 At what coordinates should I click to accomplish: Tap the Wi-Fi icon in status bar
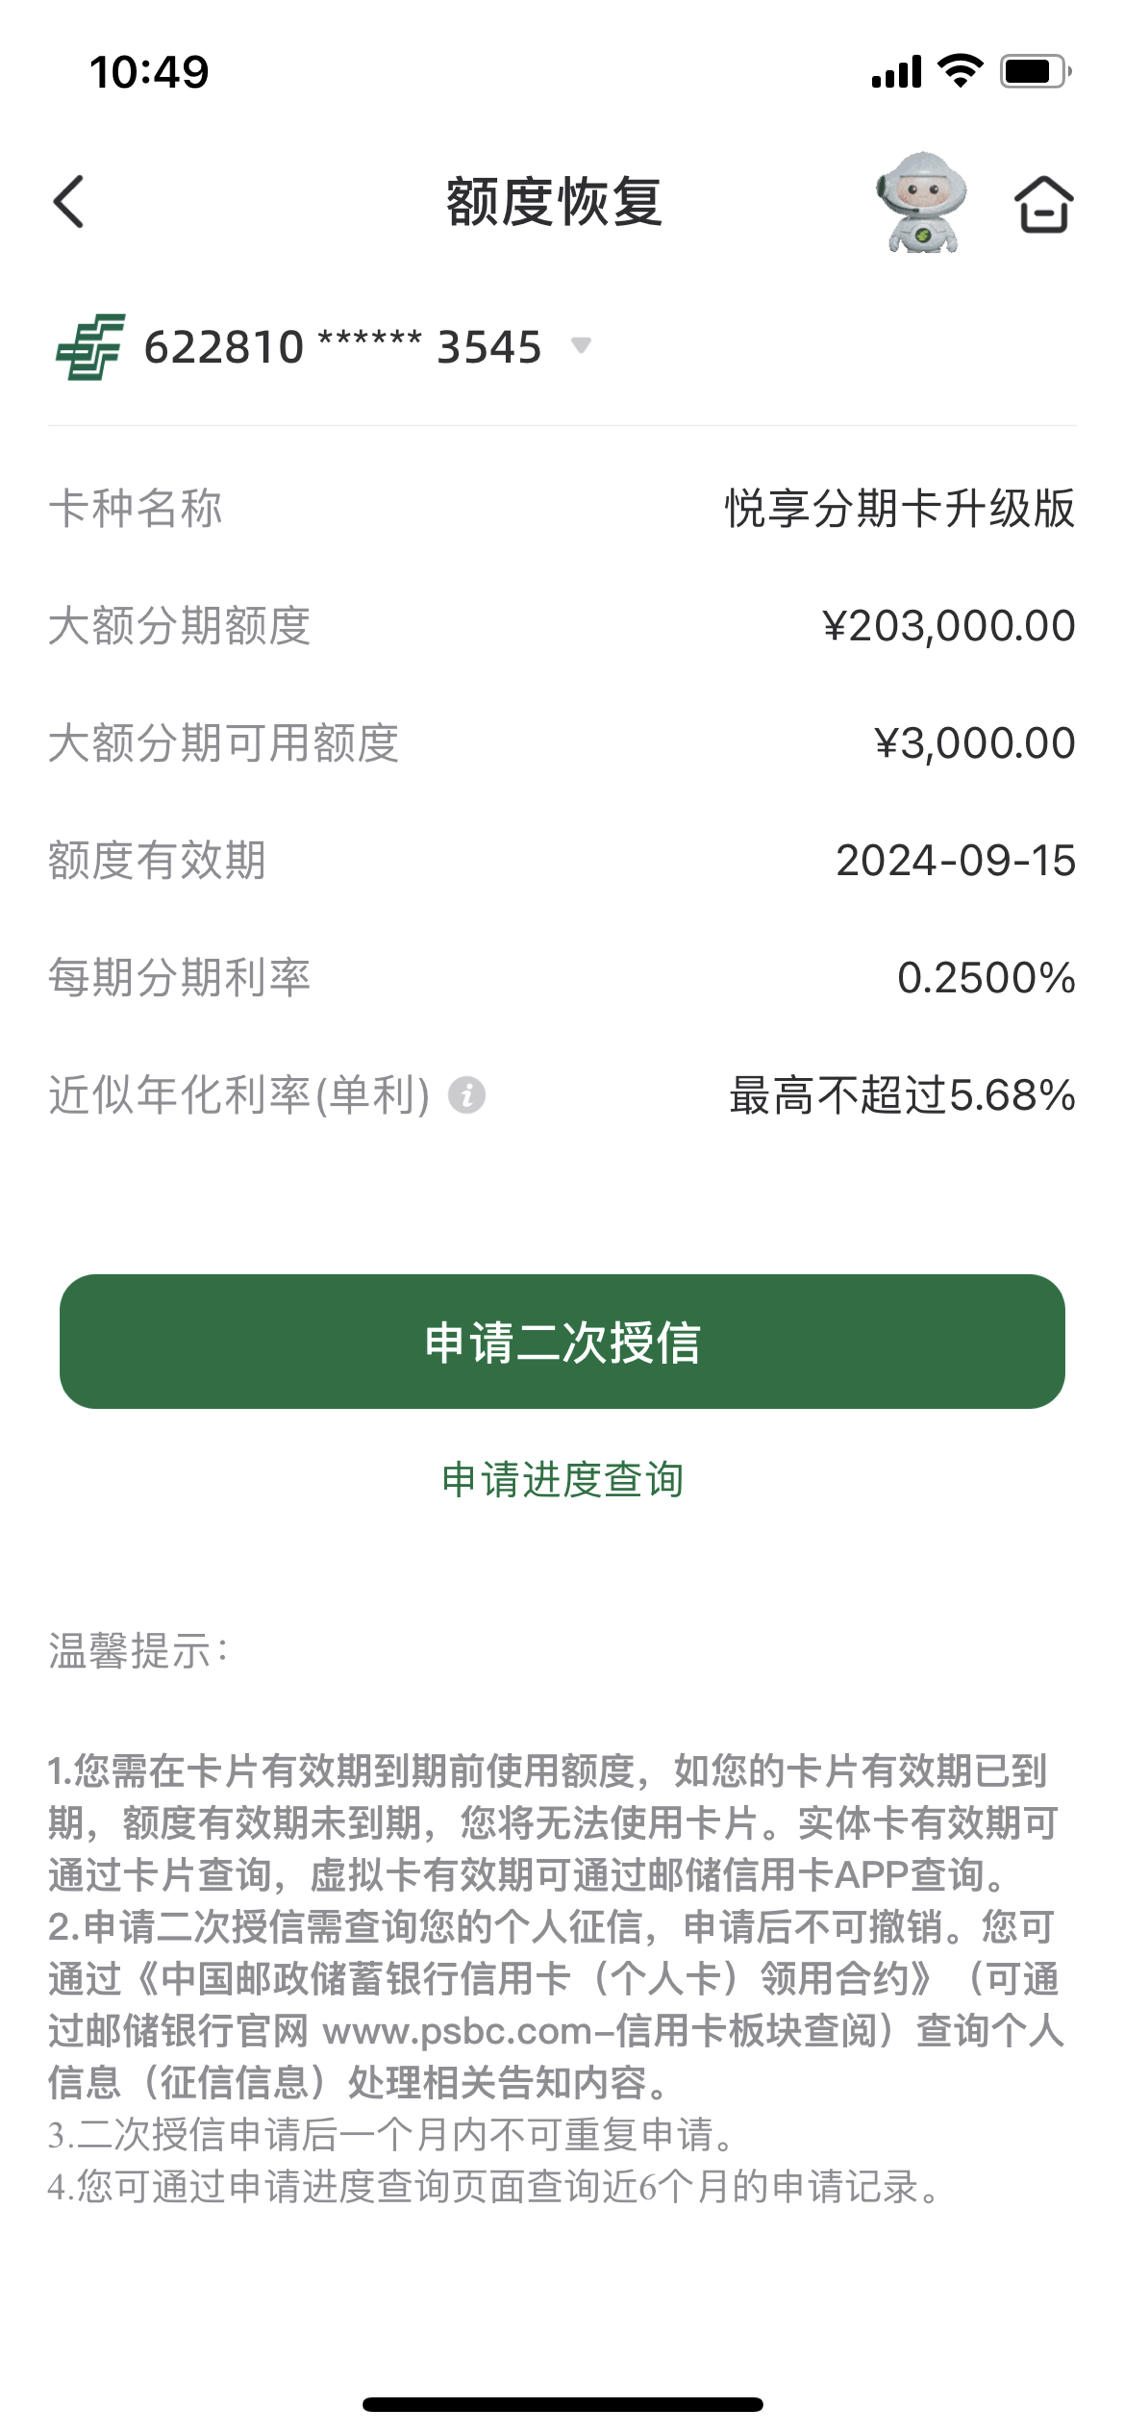coord(960,71)
